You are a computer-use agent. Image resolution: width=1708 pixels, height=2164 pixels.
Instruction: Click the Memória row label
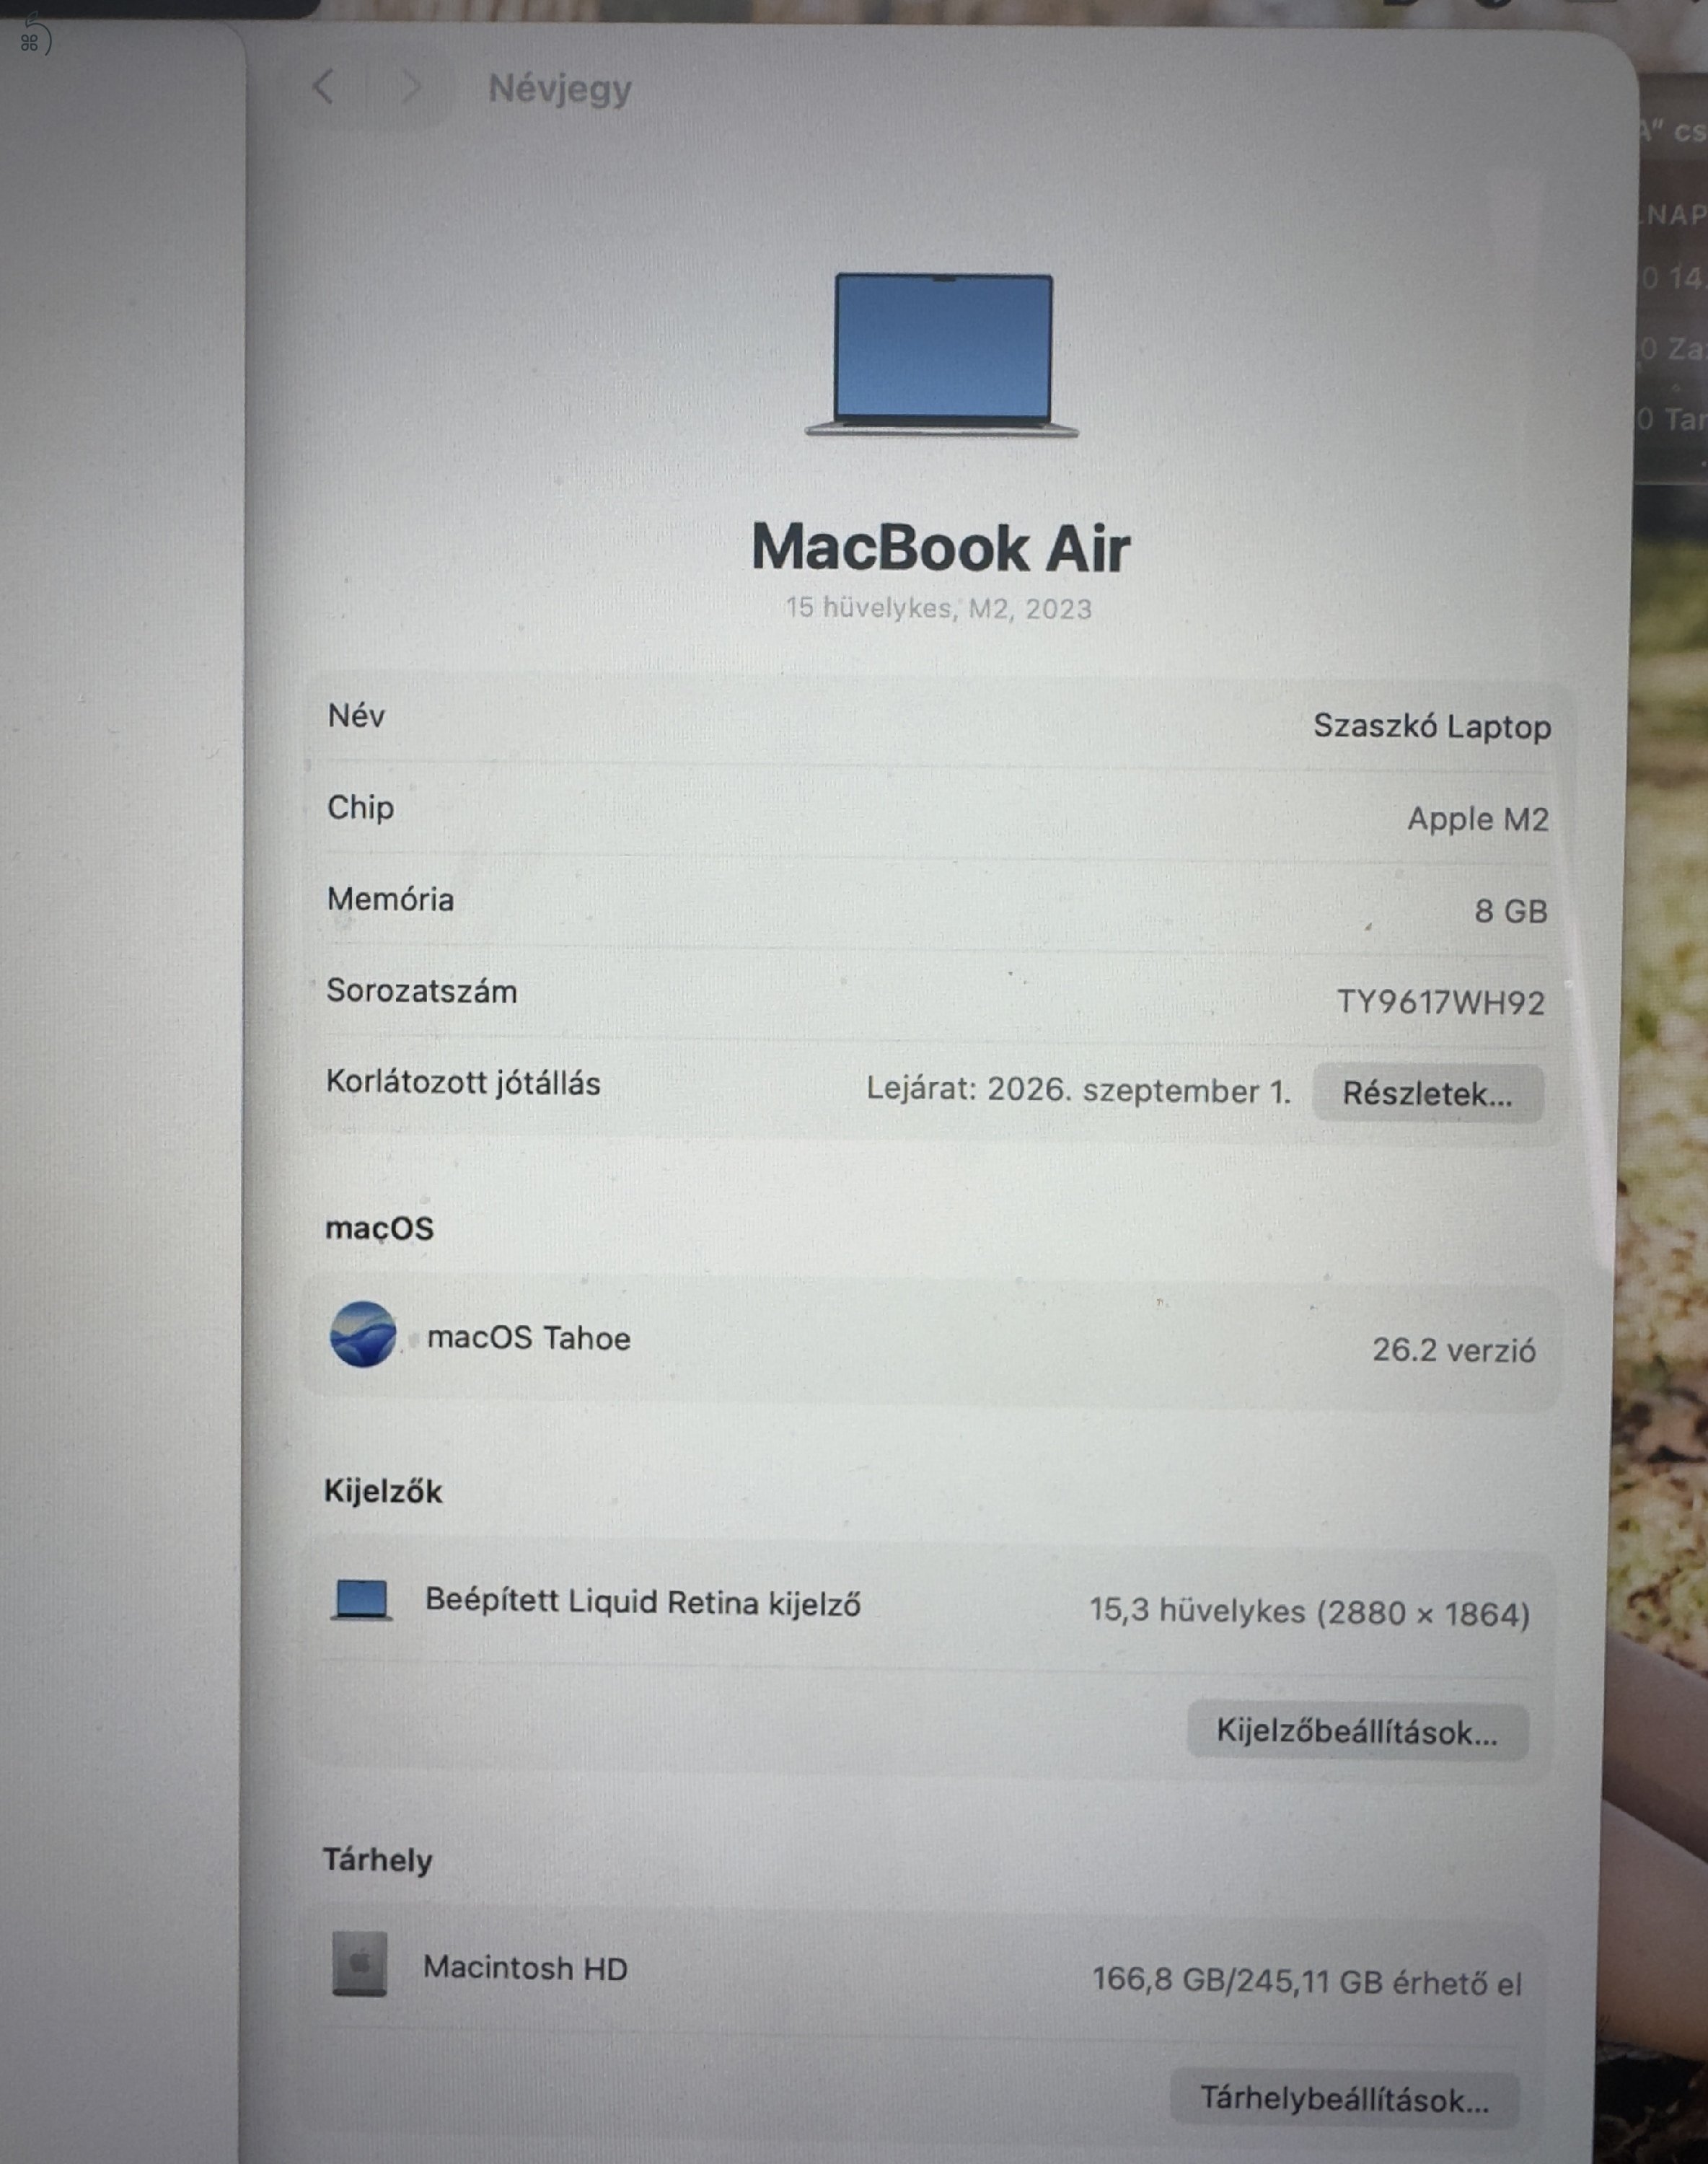[390, 899]
